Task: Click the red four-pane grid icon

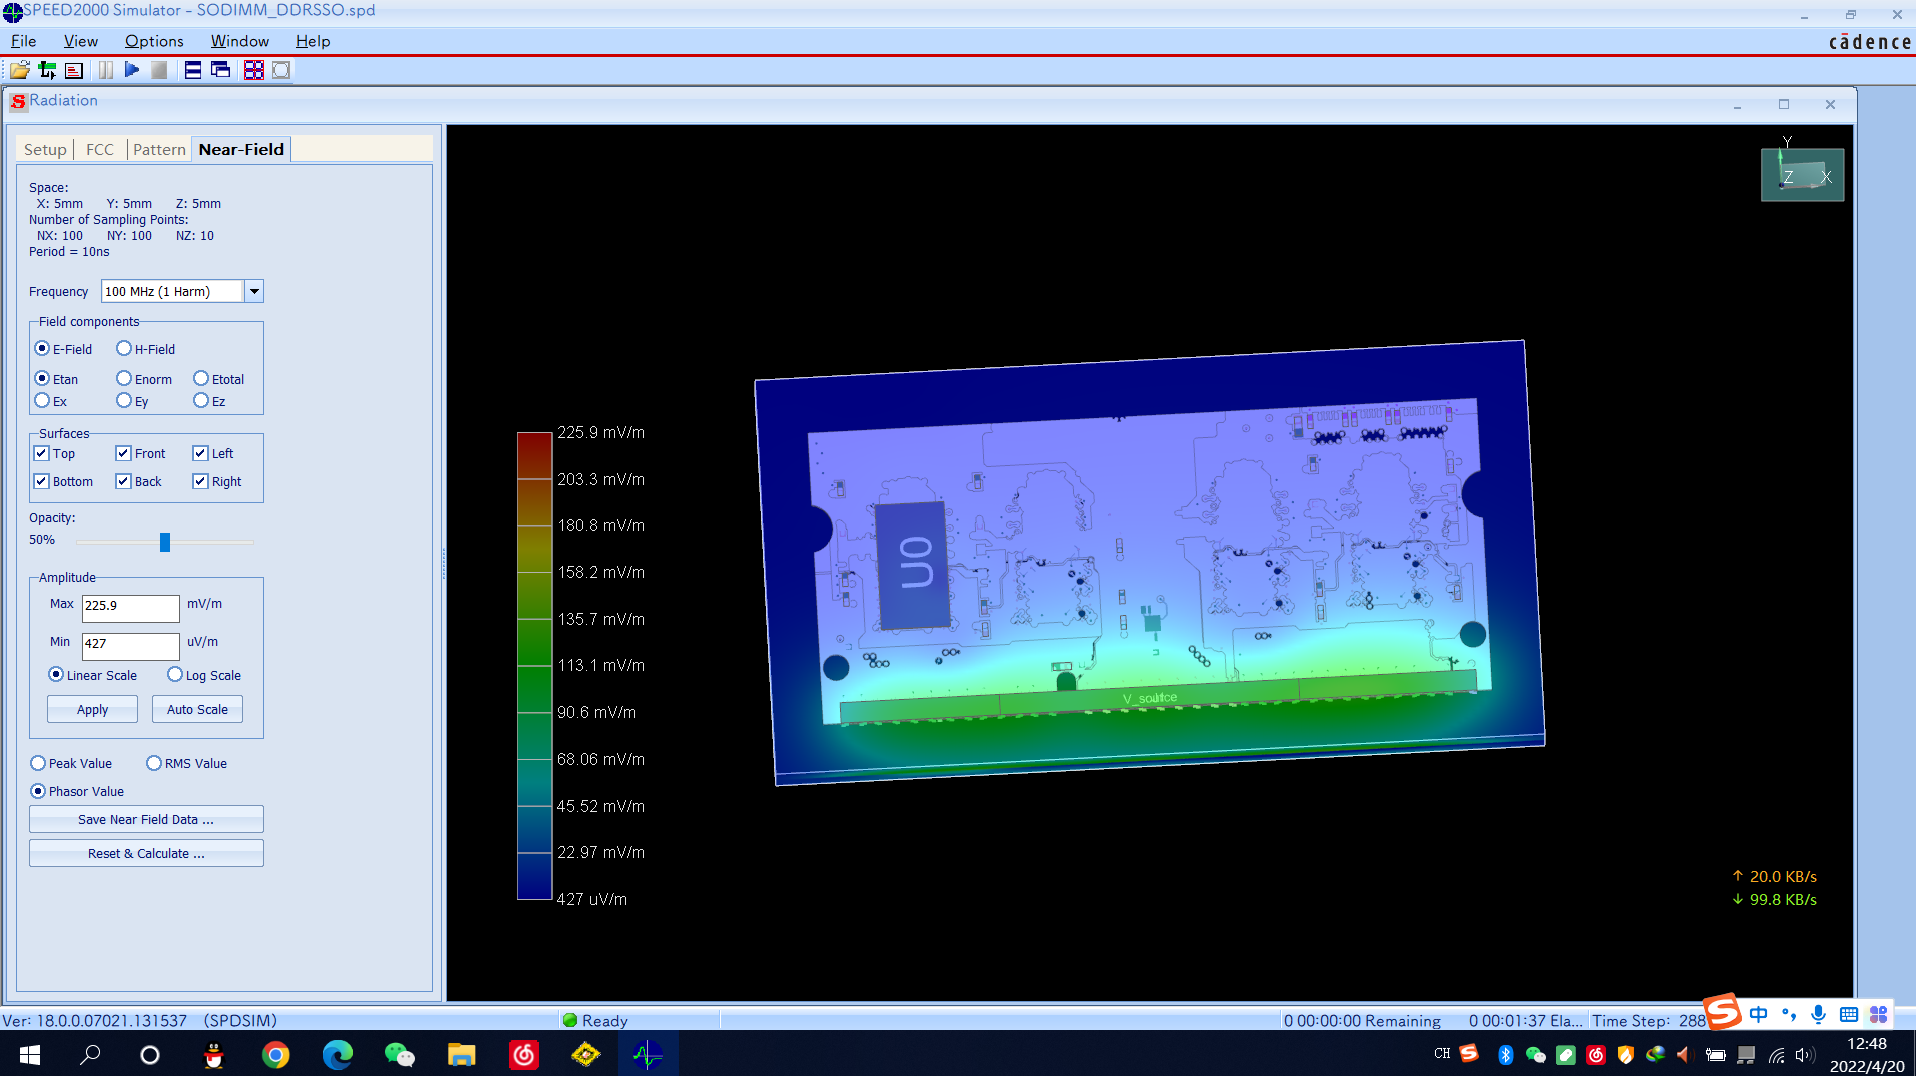Action: (253, 70)
